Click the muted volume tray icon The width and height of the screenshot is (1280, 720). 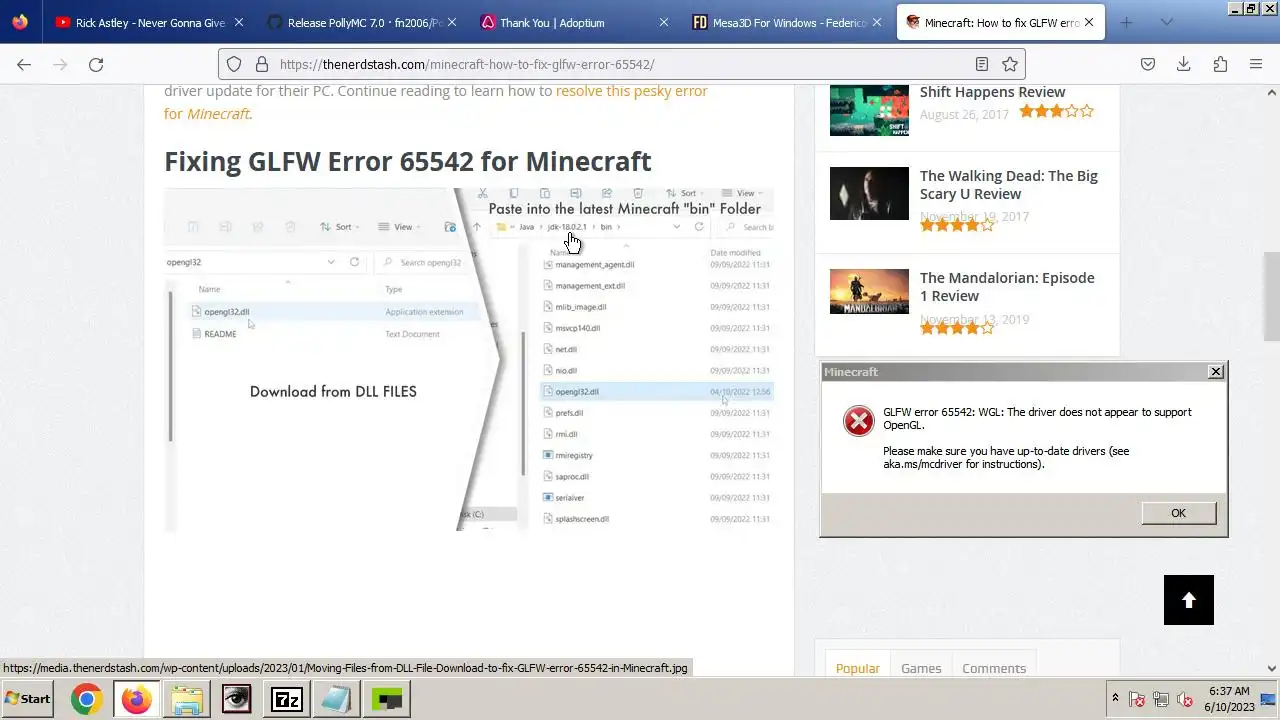point(1185,700)
